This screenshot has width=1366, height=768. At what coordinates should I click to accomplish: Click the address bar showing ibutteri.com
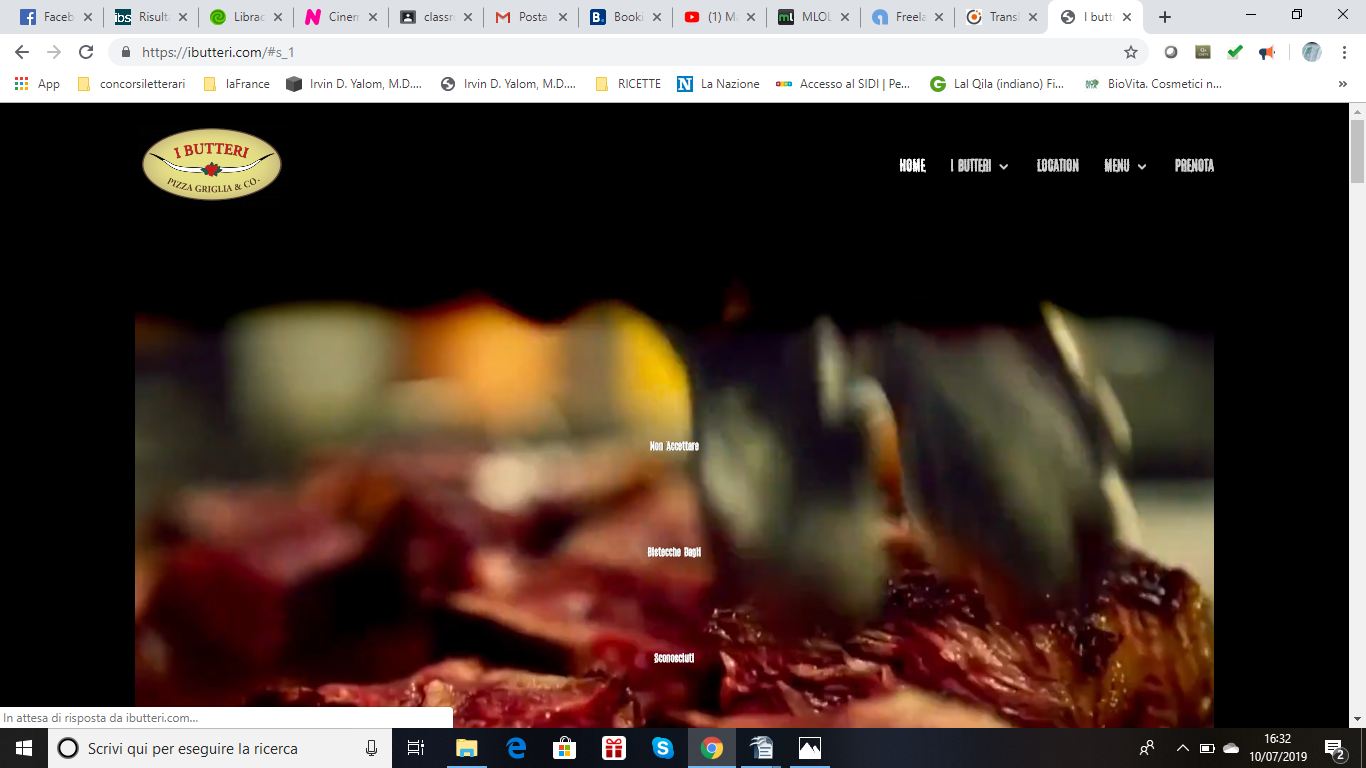pos(600,52)
